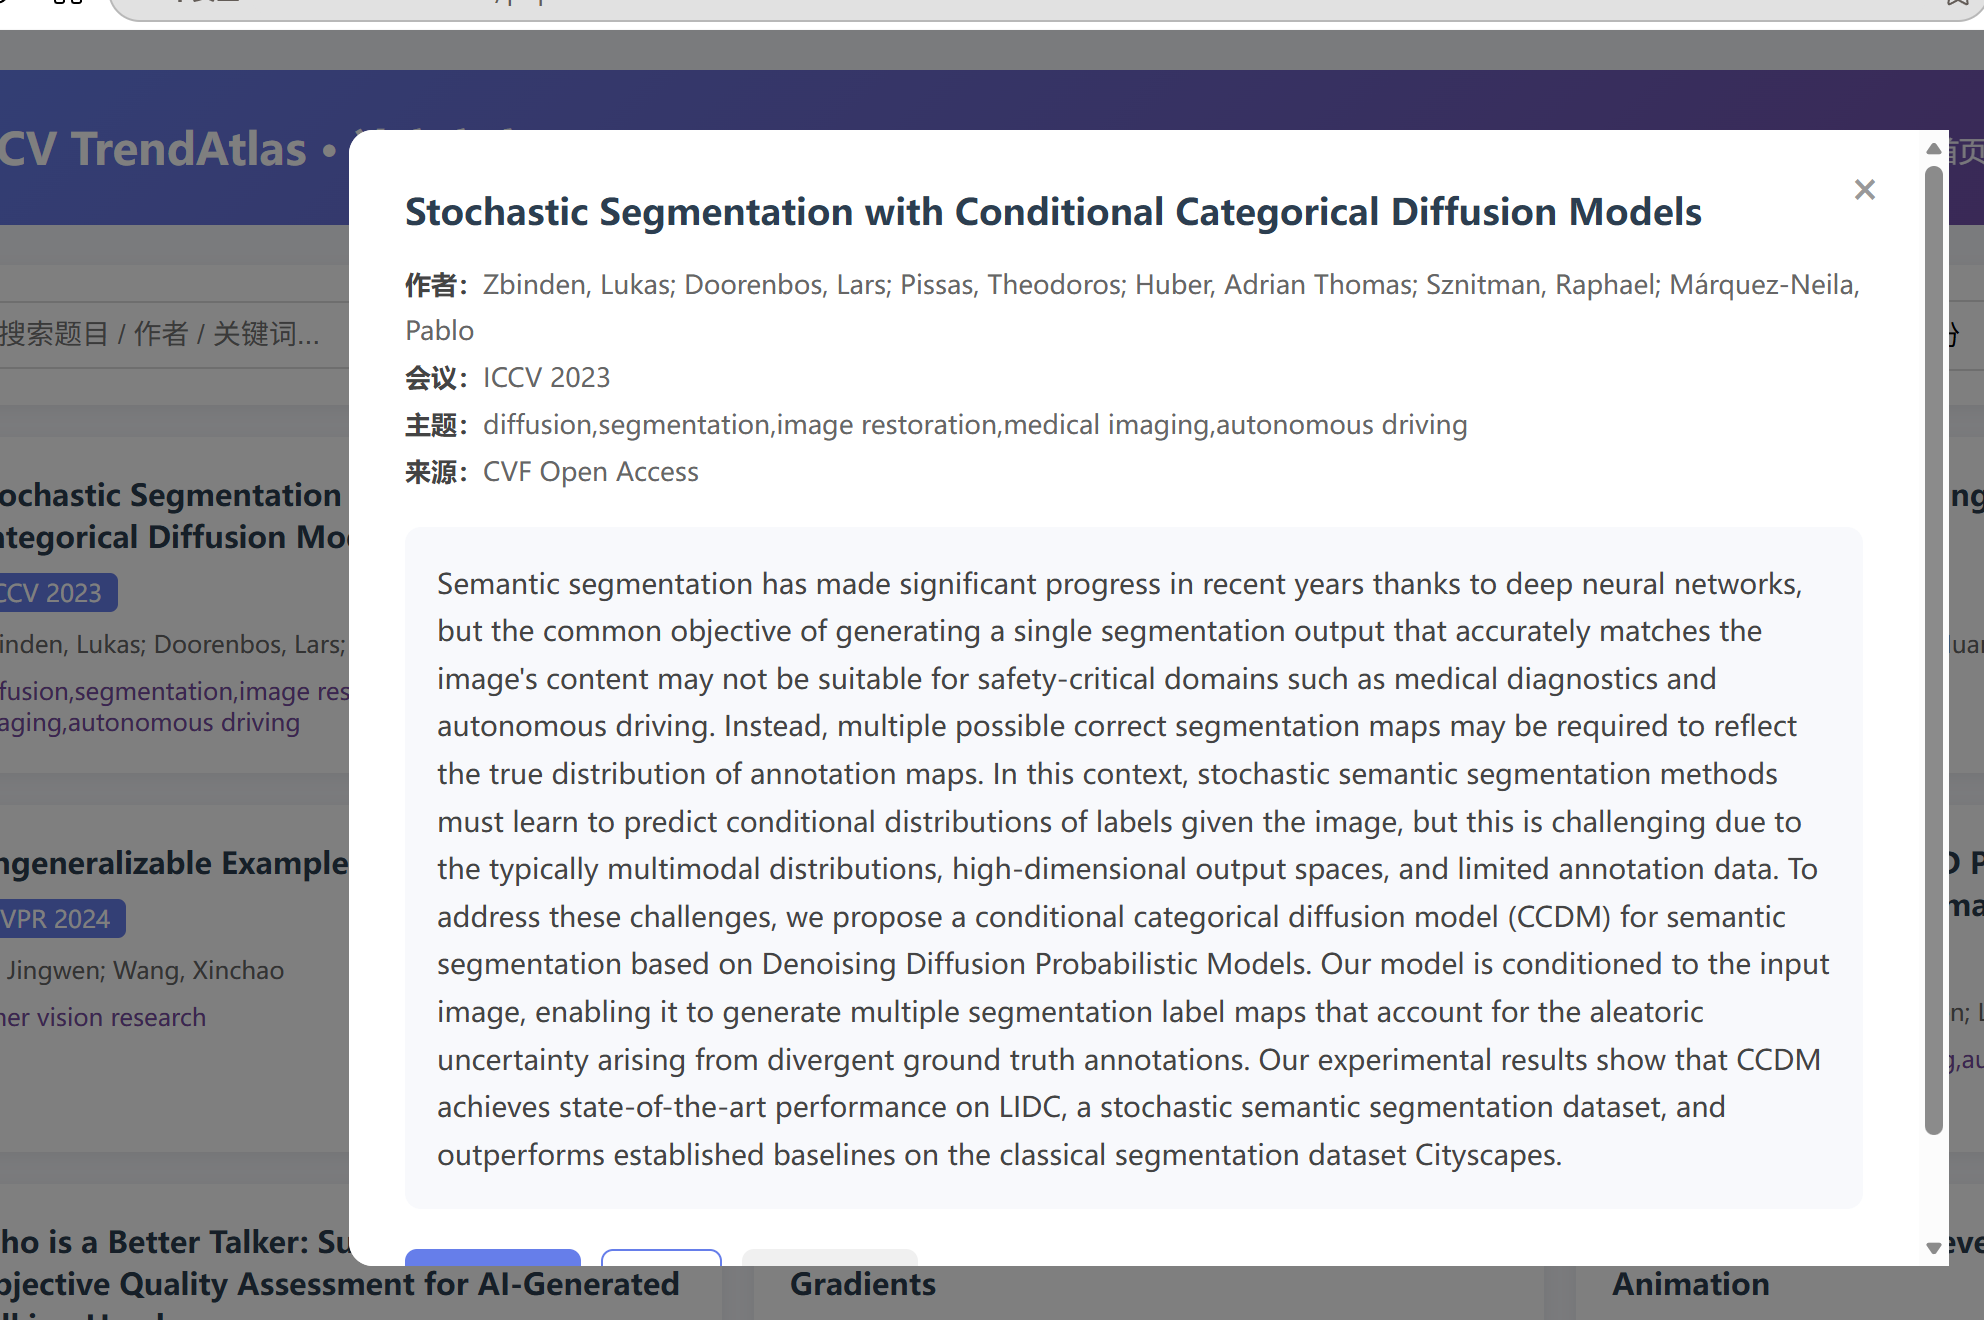Image resolution: width=1984 pixels, height=1320 pixels.
Task: Click the CV TrendAtlas site logo
Action: pos(154,150)
